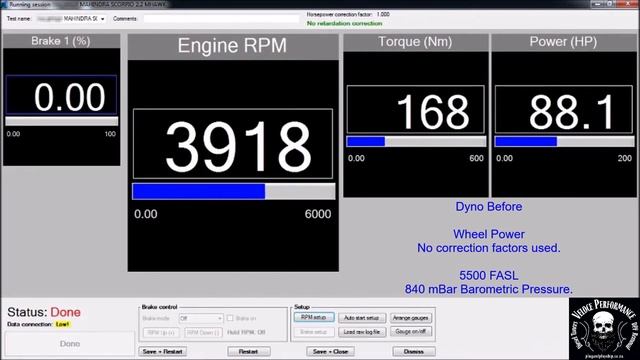This screenshot has height=360, width=640.
Task: Click the Power value 88.1
Action: click(572, 112)
